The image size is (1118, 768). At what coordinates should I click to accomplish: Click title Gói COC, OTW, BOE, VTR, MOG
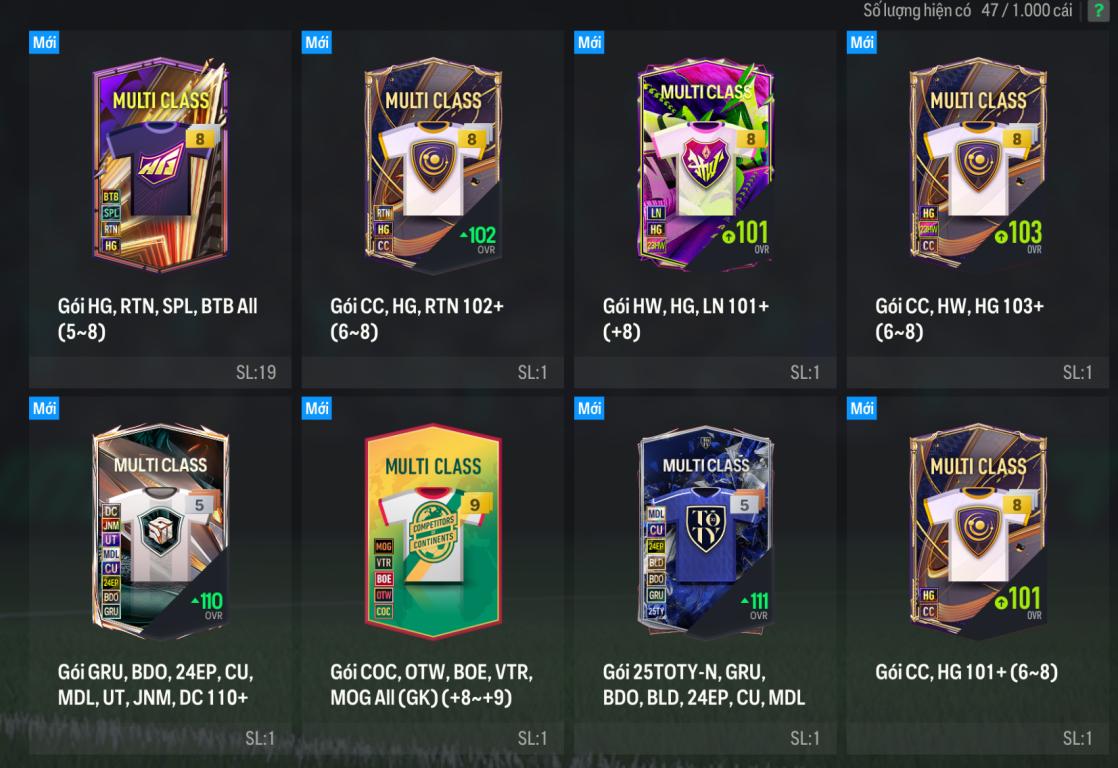point(431,685)
